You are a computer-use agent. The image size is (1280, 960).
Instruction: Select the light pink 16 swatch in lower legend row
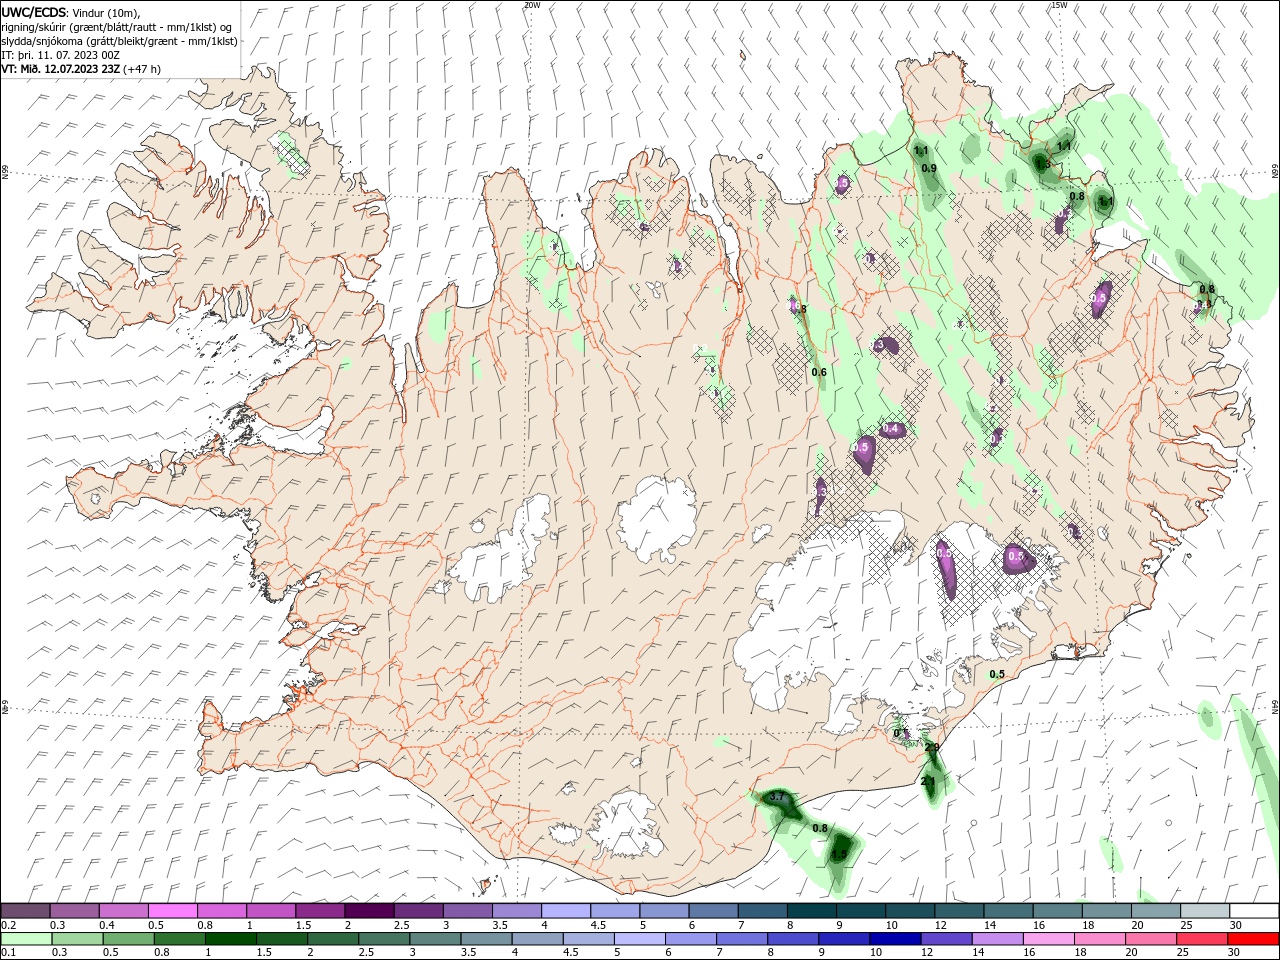pos(1049,939)
